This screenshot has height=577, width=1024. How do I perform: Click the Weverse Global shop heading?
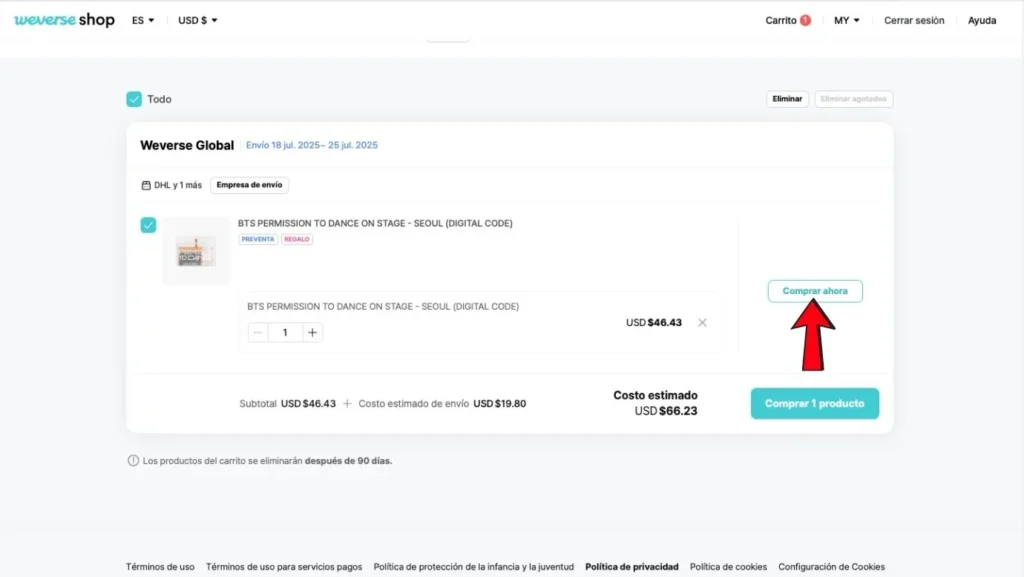(187, 145)
